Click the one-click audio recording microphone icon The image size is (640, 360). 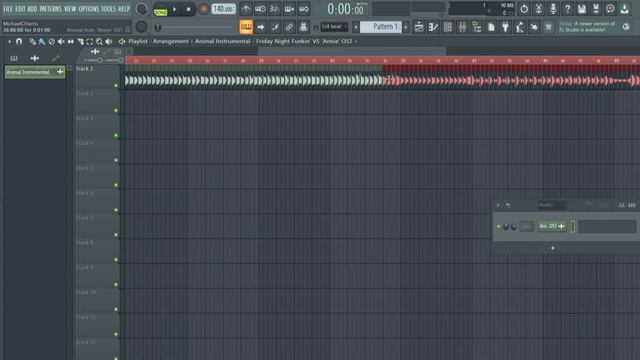(x=553, y=9)
